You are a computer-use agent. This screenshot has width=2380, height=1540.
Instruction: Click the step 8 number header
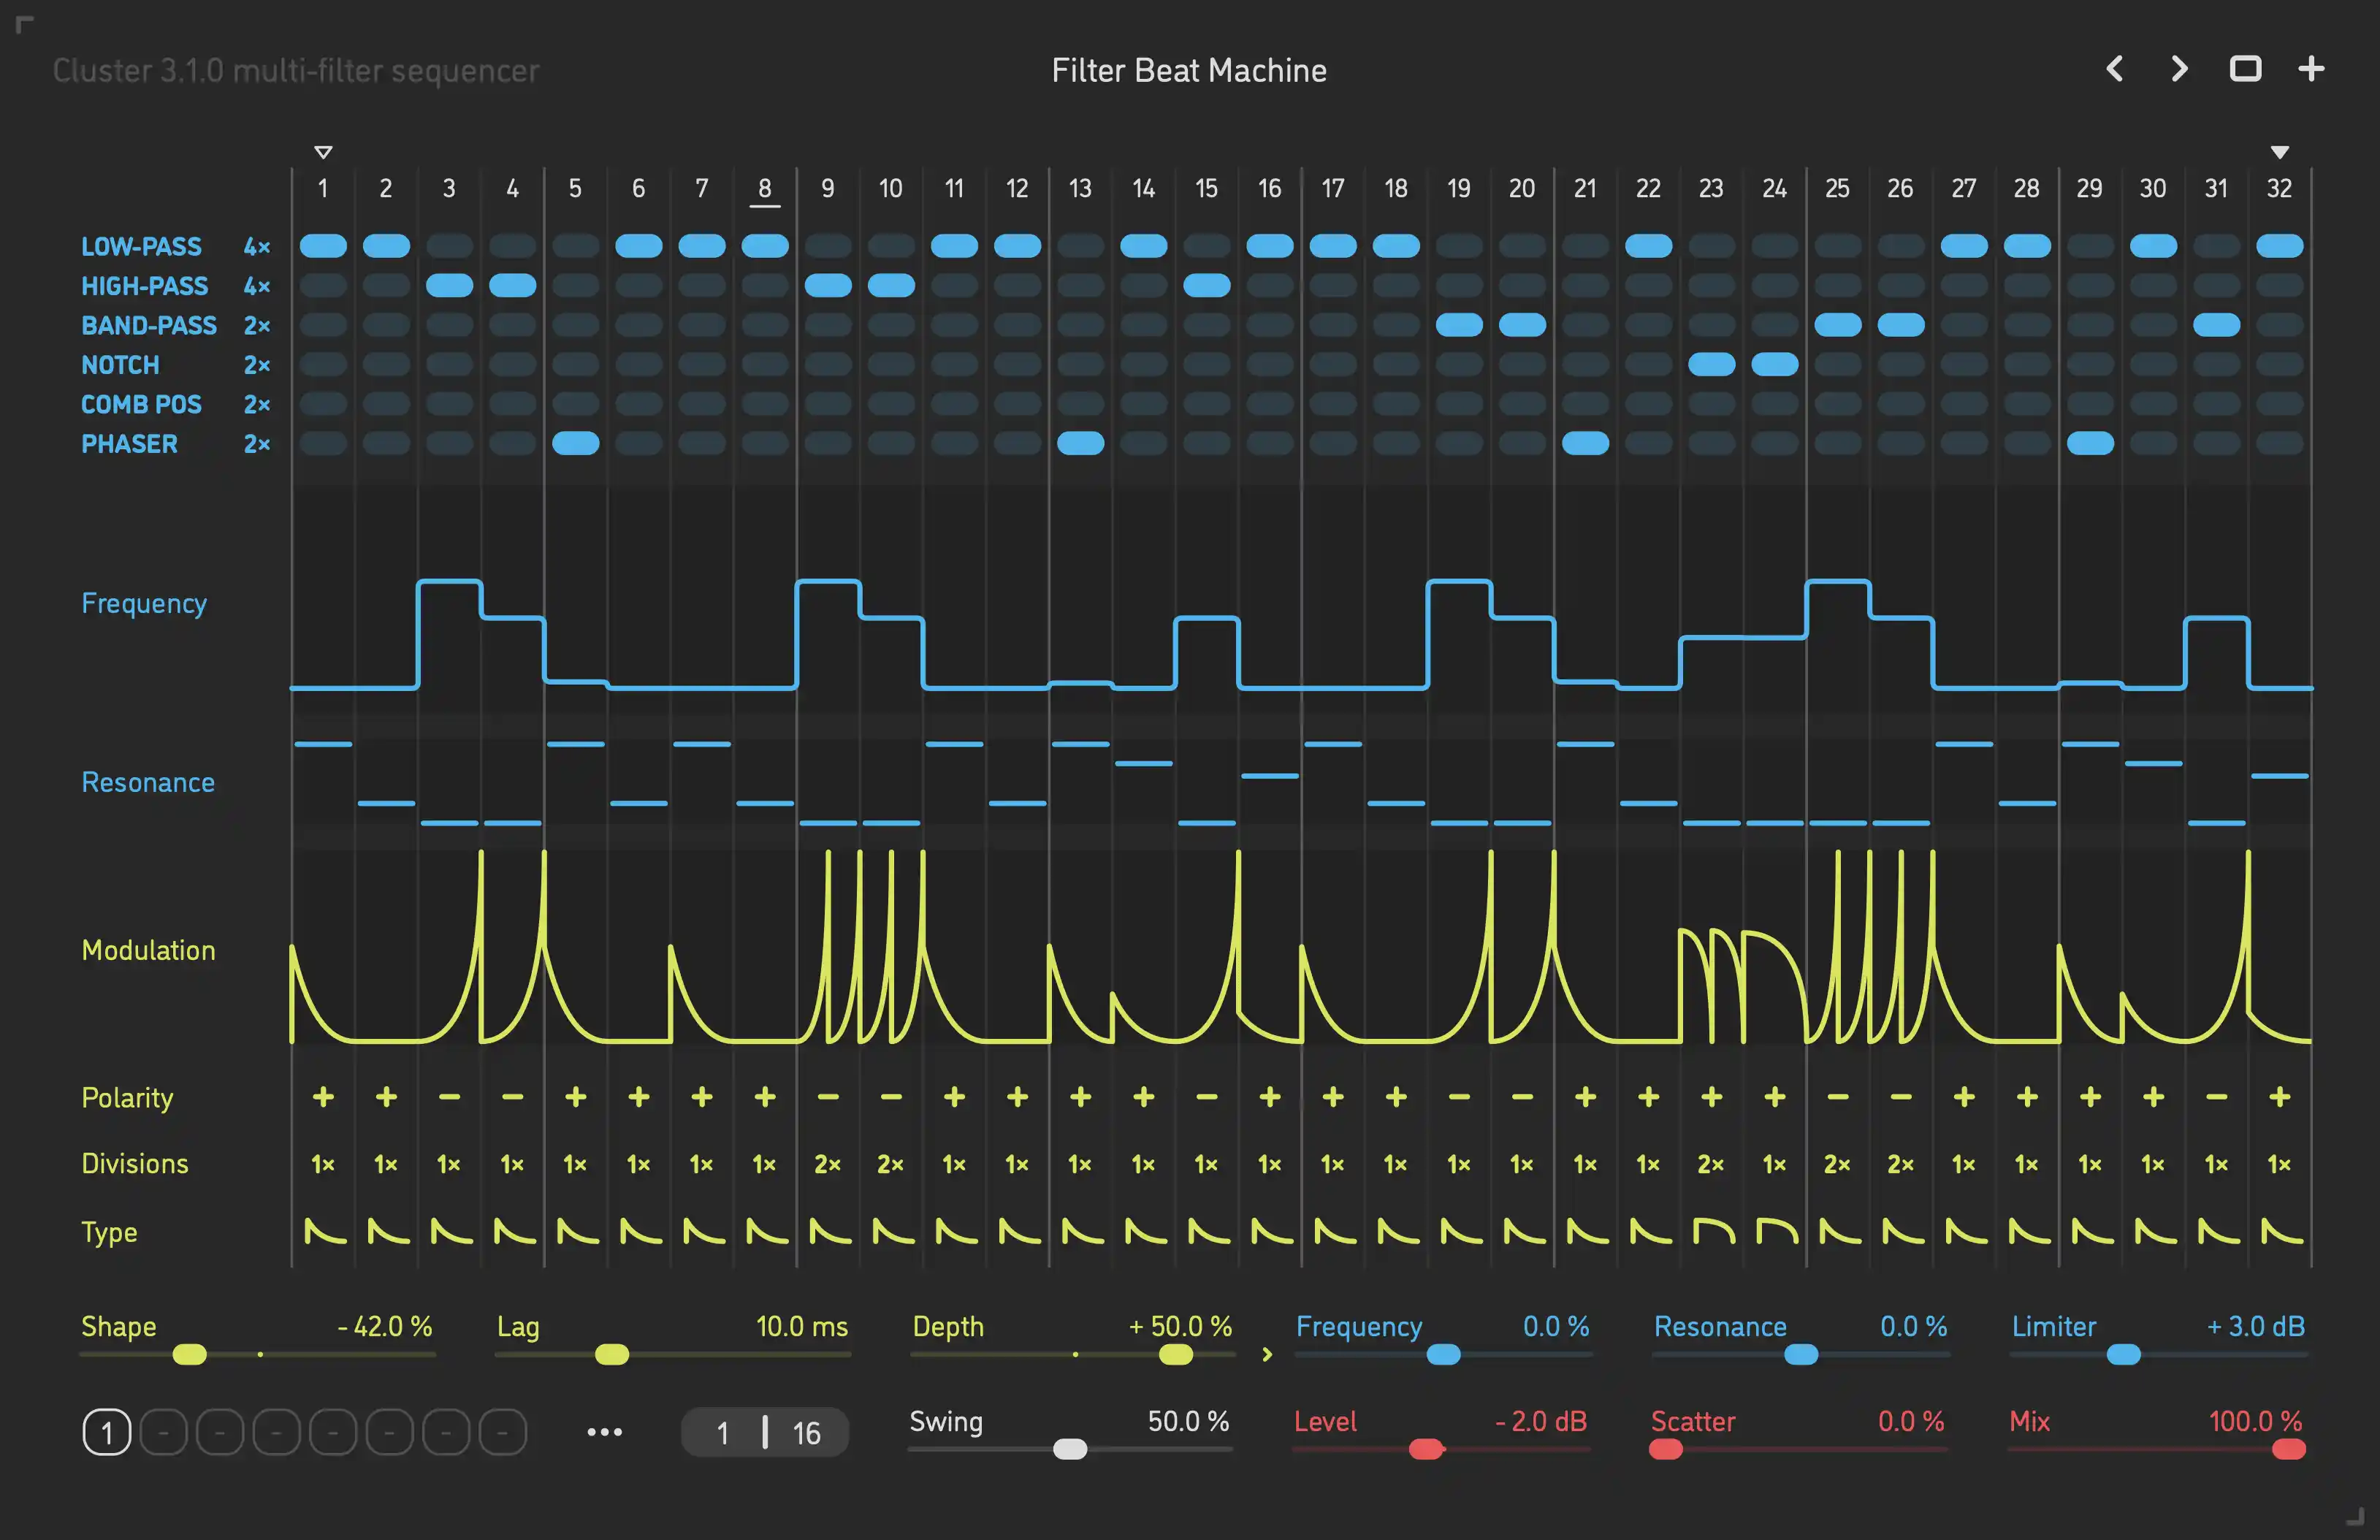coord(765,188)
